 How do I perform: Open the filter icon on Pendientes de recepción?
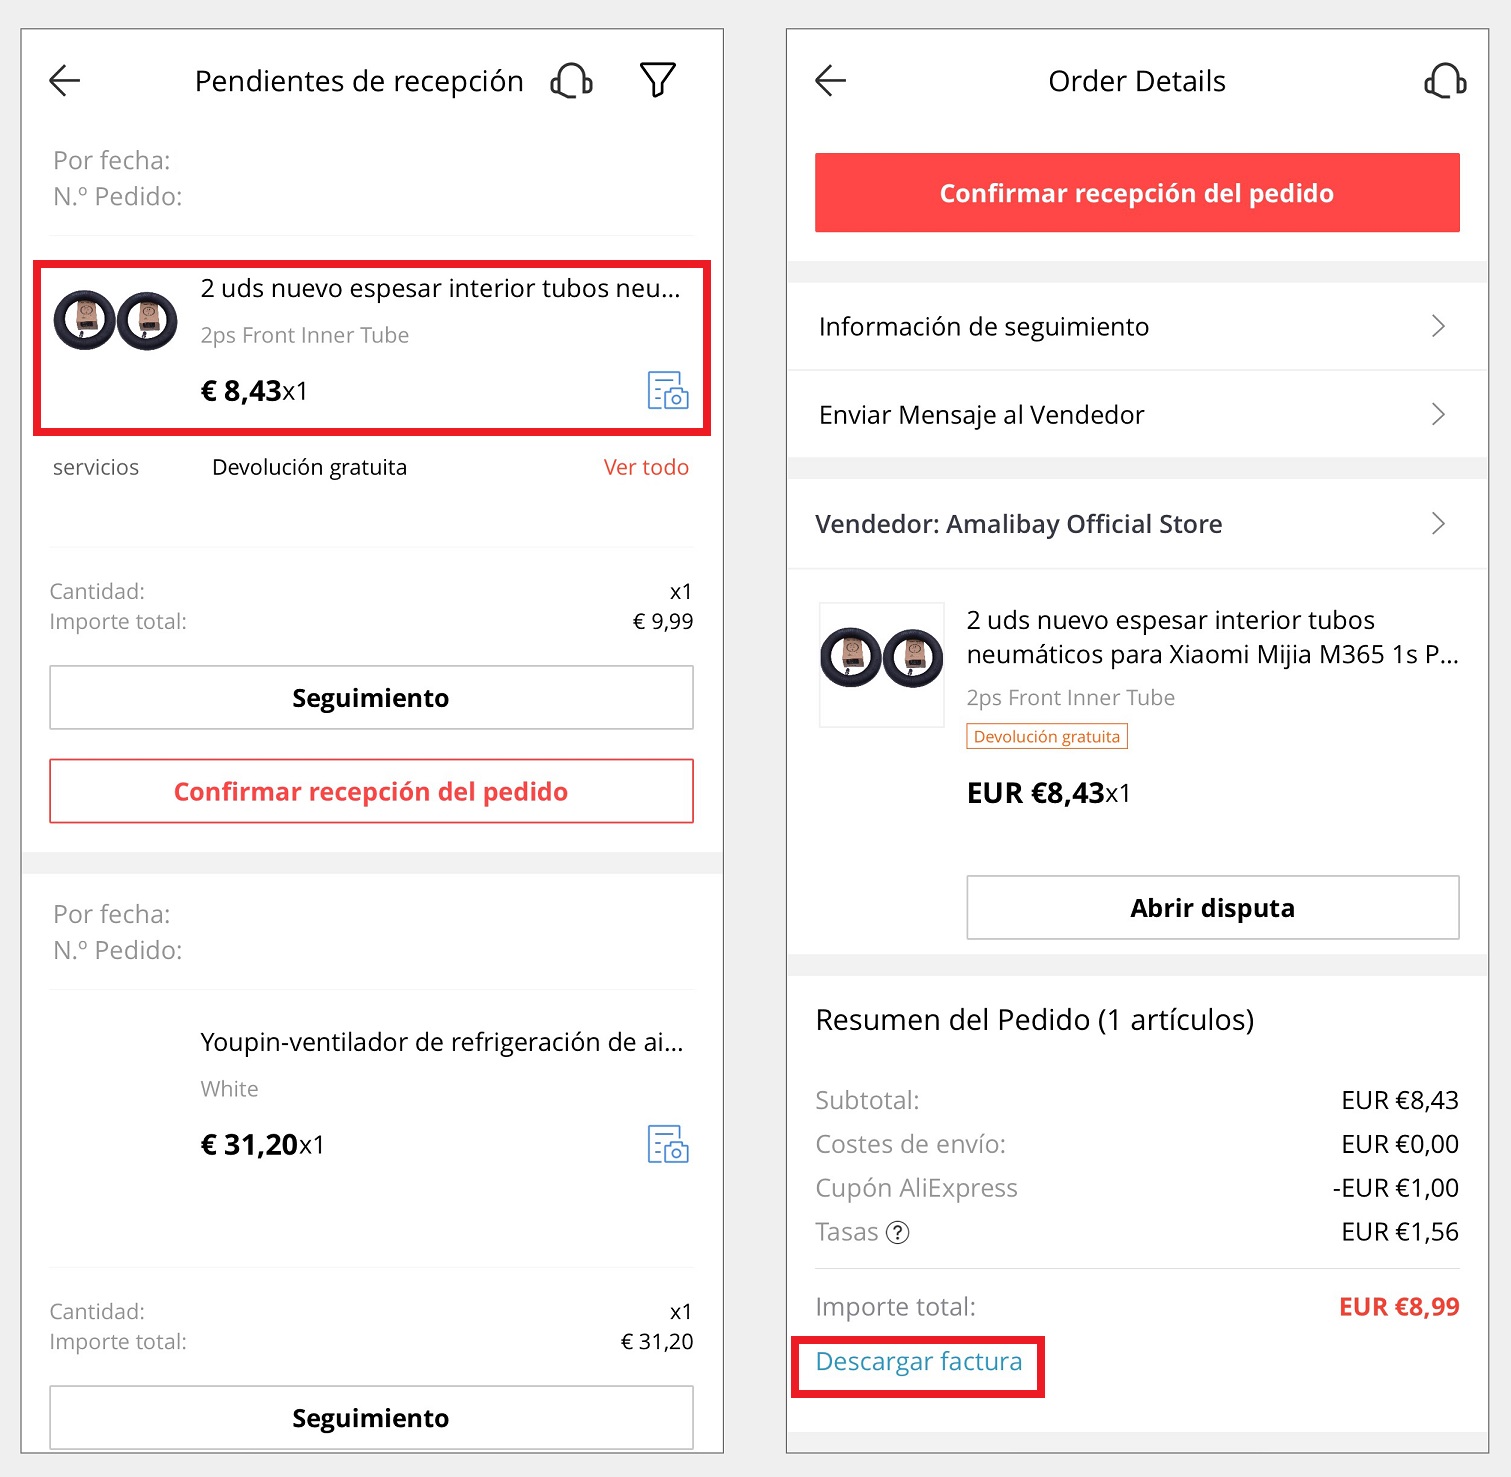(657, 80)
